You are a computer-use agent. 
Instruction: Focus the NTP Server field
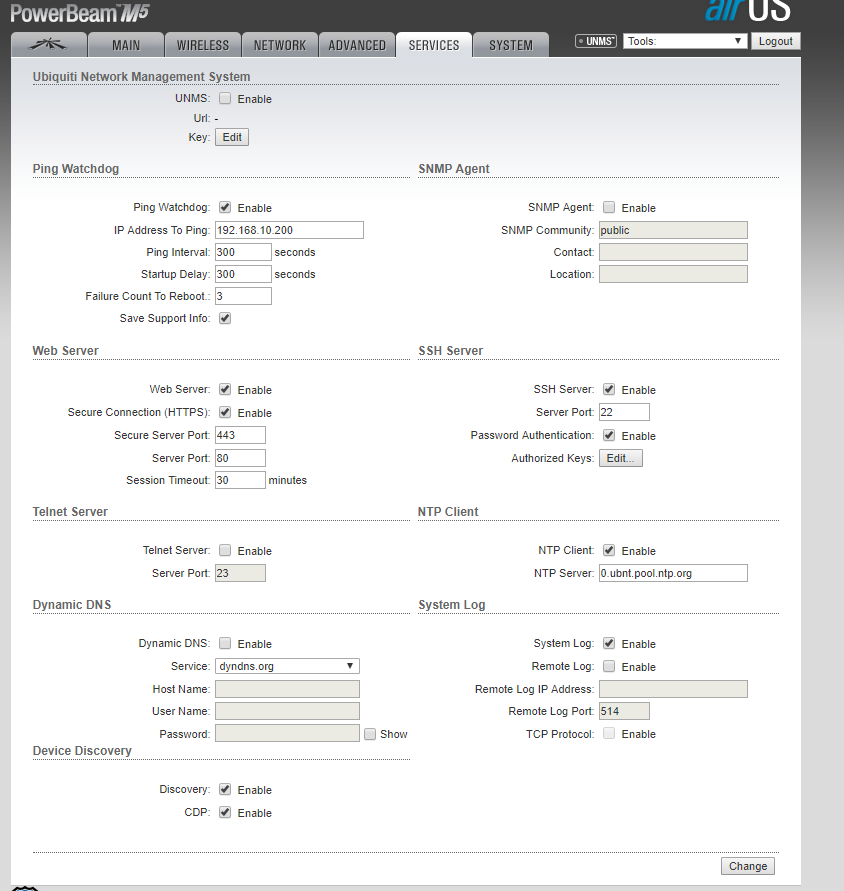(x=673, y=573)
